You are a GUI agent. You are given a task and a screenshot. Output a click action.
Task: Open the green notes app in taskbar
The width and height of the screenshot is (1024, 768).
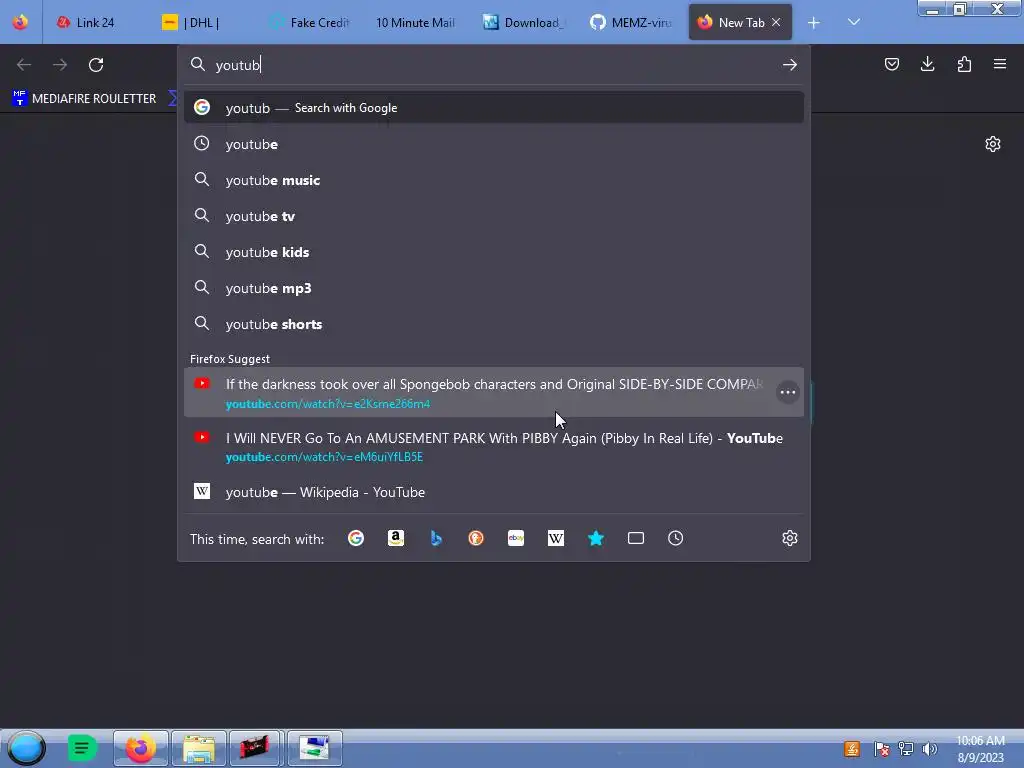click(82, 748)
